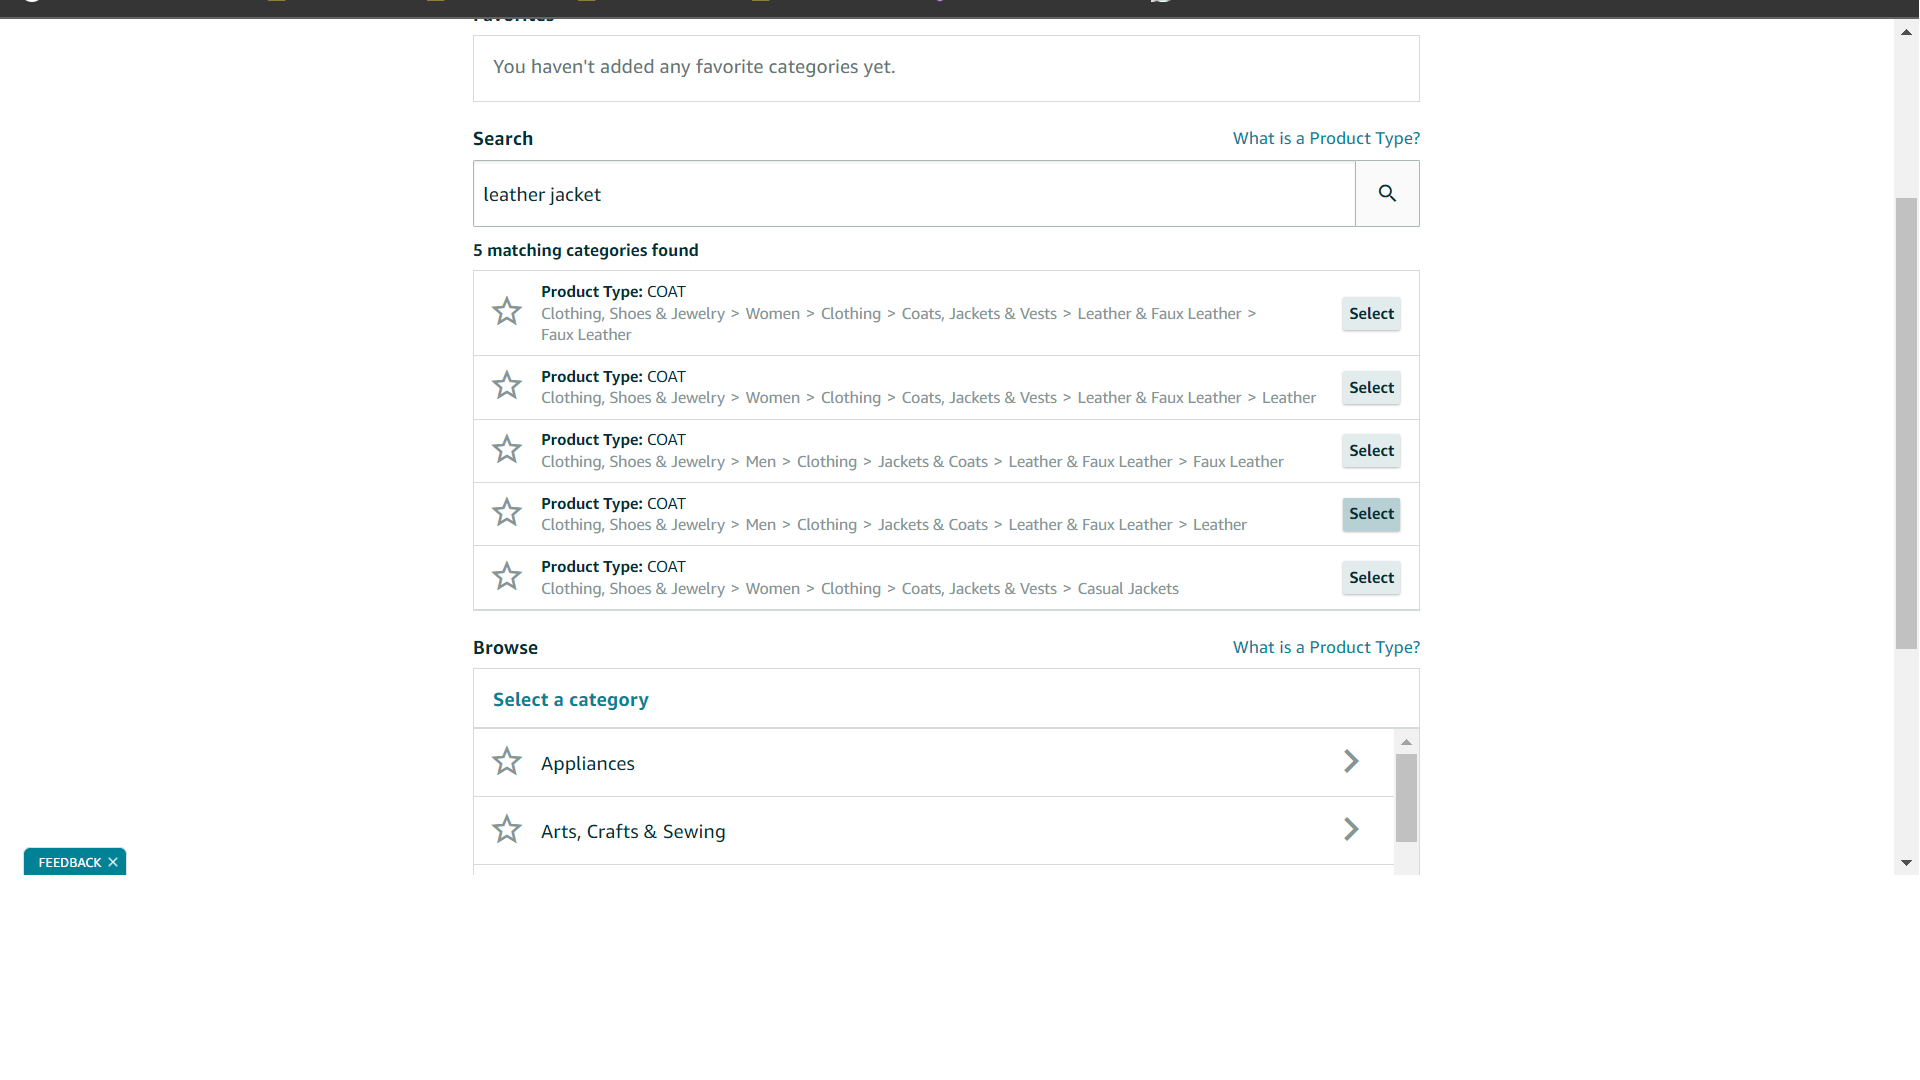
Task: Click the leather jacket search field
Action: tap(914, 194)
